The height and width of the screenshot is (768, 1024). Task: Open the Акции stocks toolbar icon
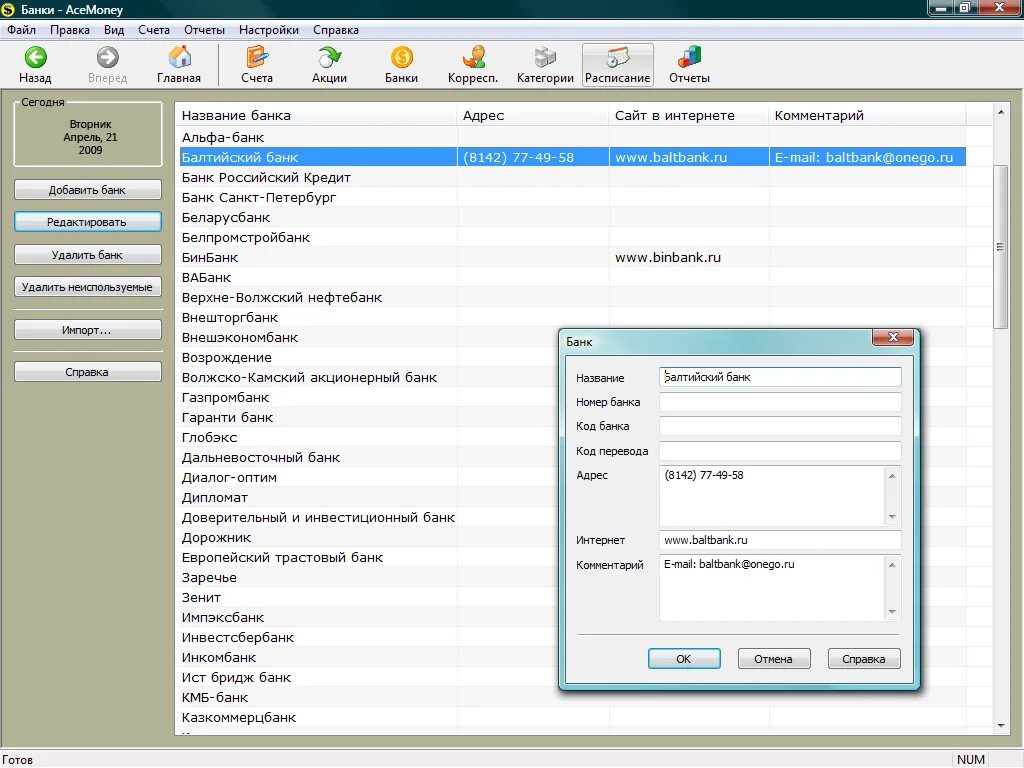[329, 57]
